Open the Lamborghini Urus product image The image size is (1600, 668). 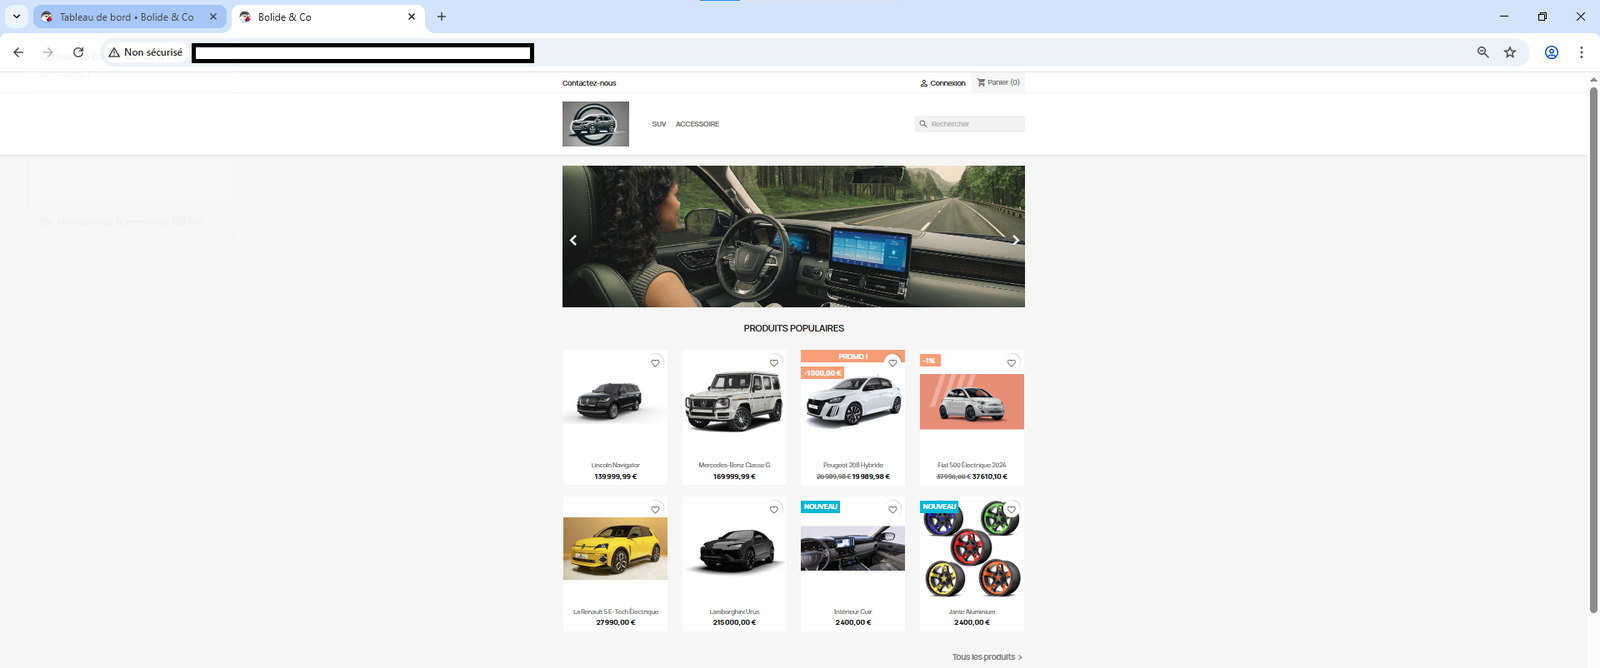734,549
